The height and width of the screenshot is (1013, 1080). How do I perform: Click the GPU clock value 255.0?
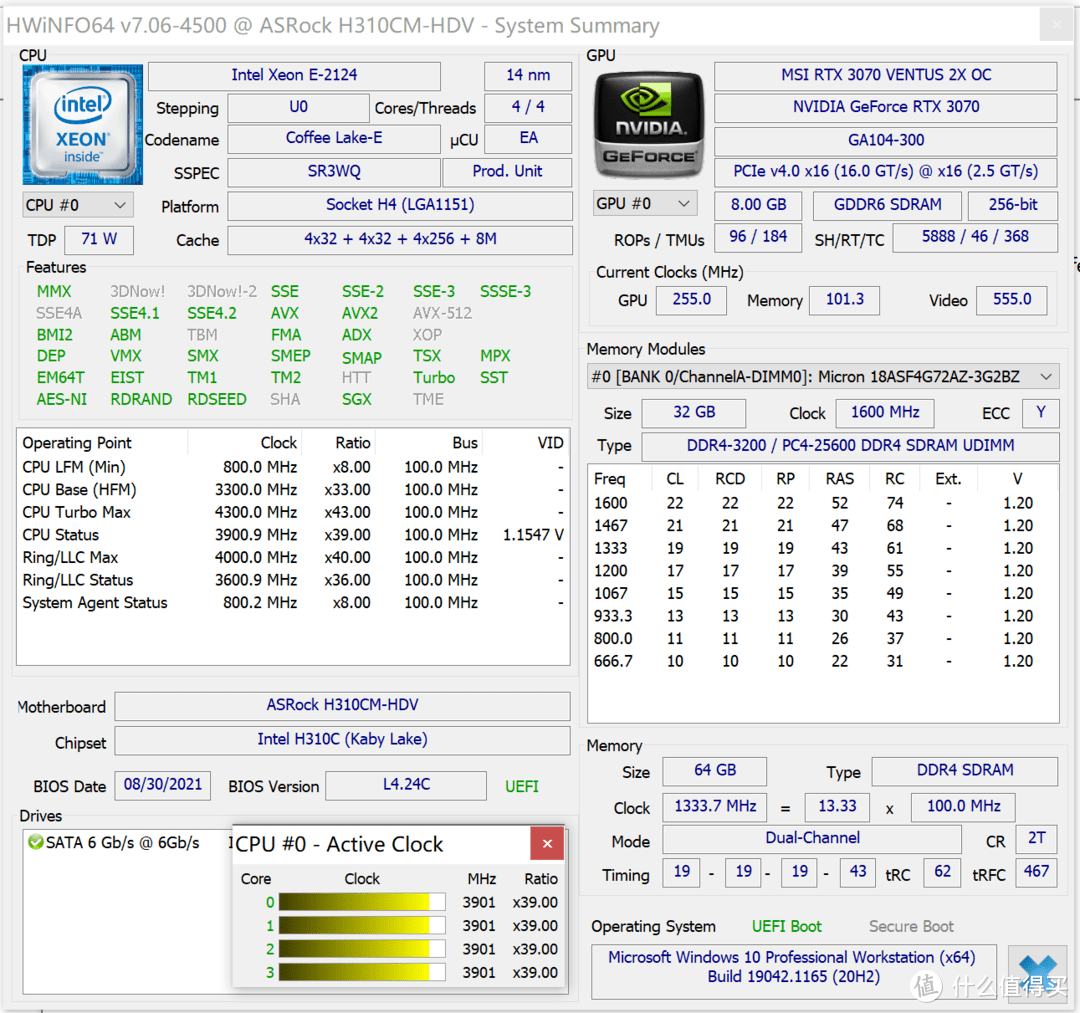pos(692,300)
